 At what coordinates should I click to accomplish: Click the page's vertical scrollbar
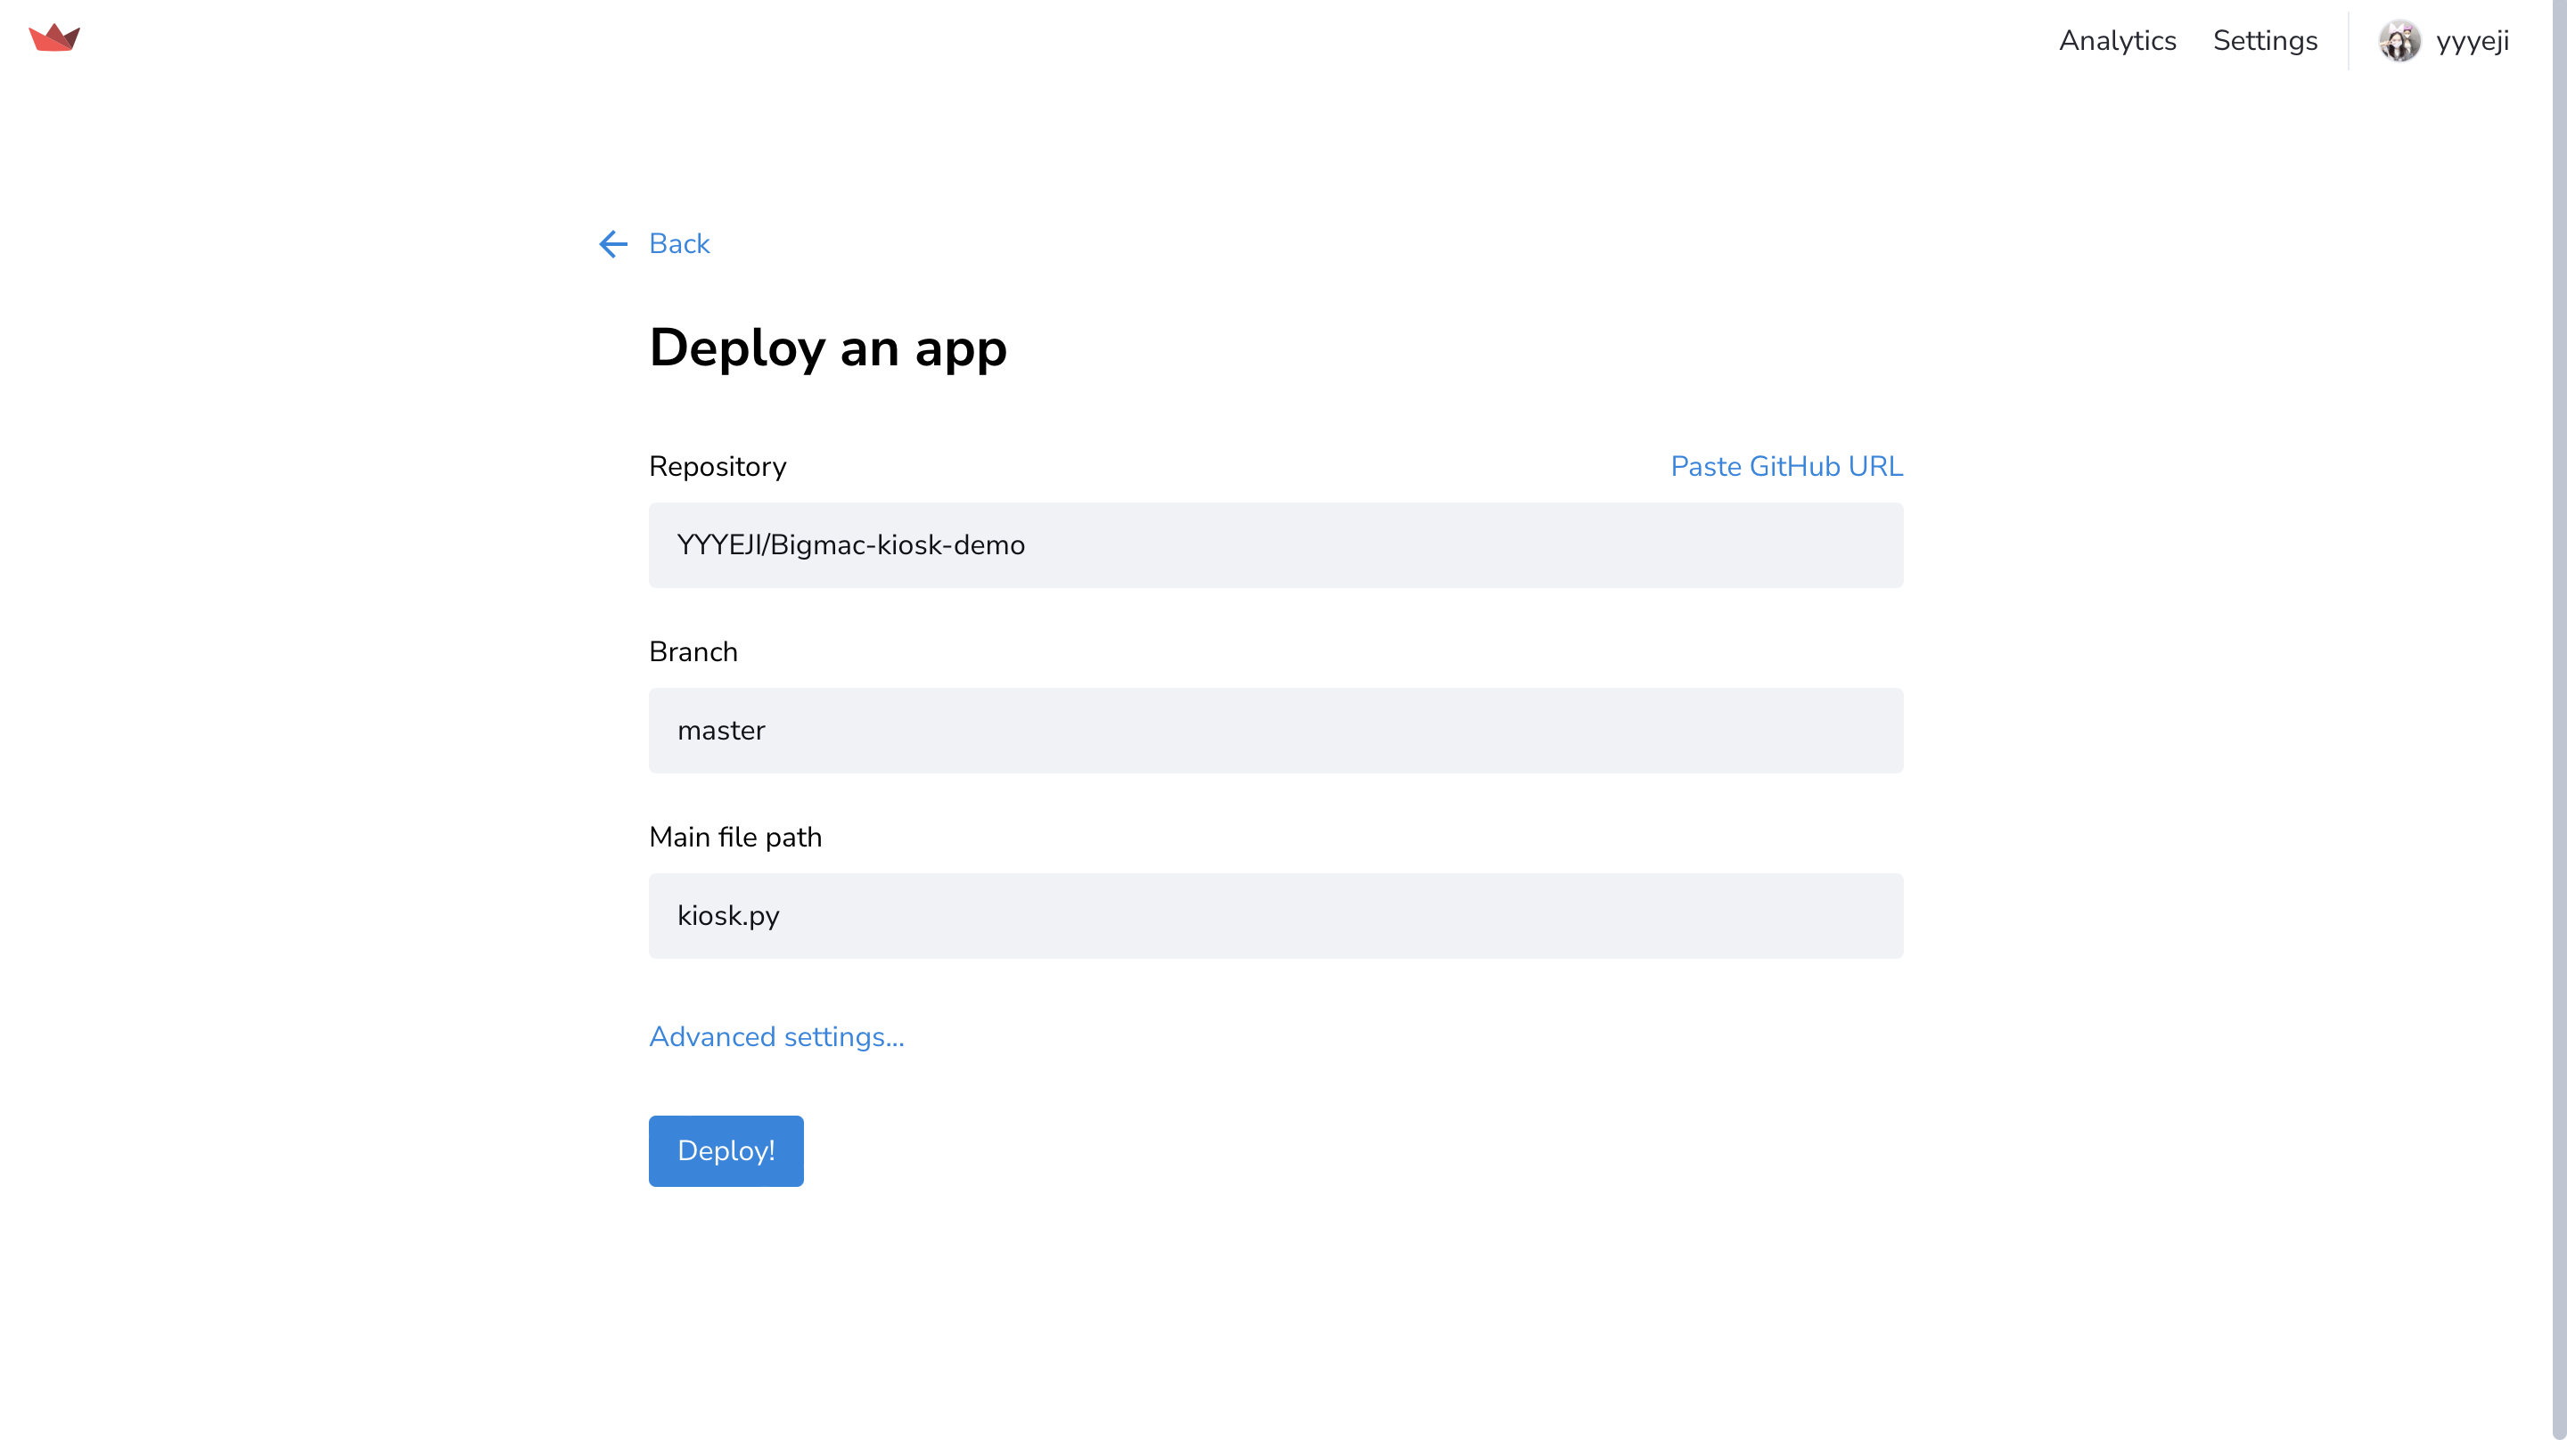click(2559, 720)
